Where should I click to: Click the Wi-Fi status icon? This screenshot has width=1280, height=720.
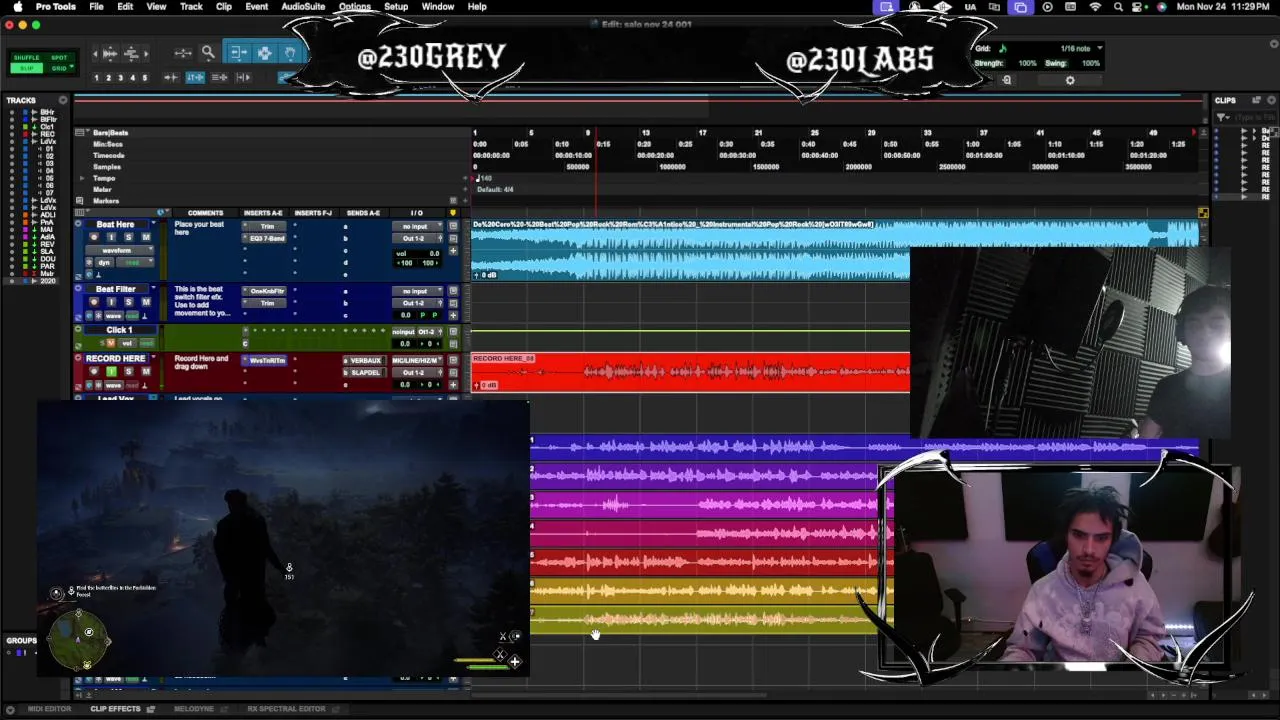point(1095,7)
